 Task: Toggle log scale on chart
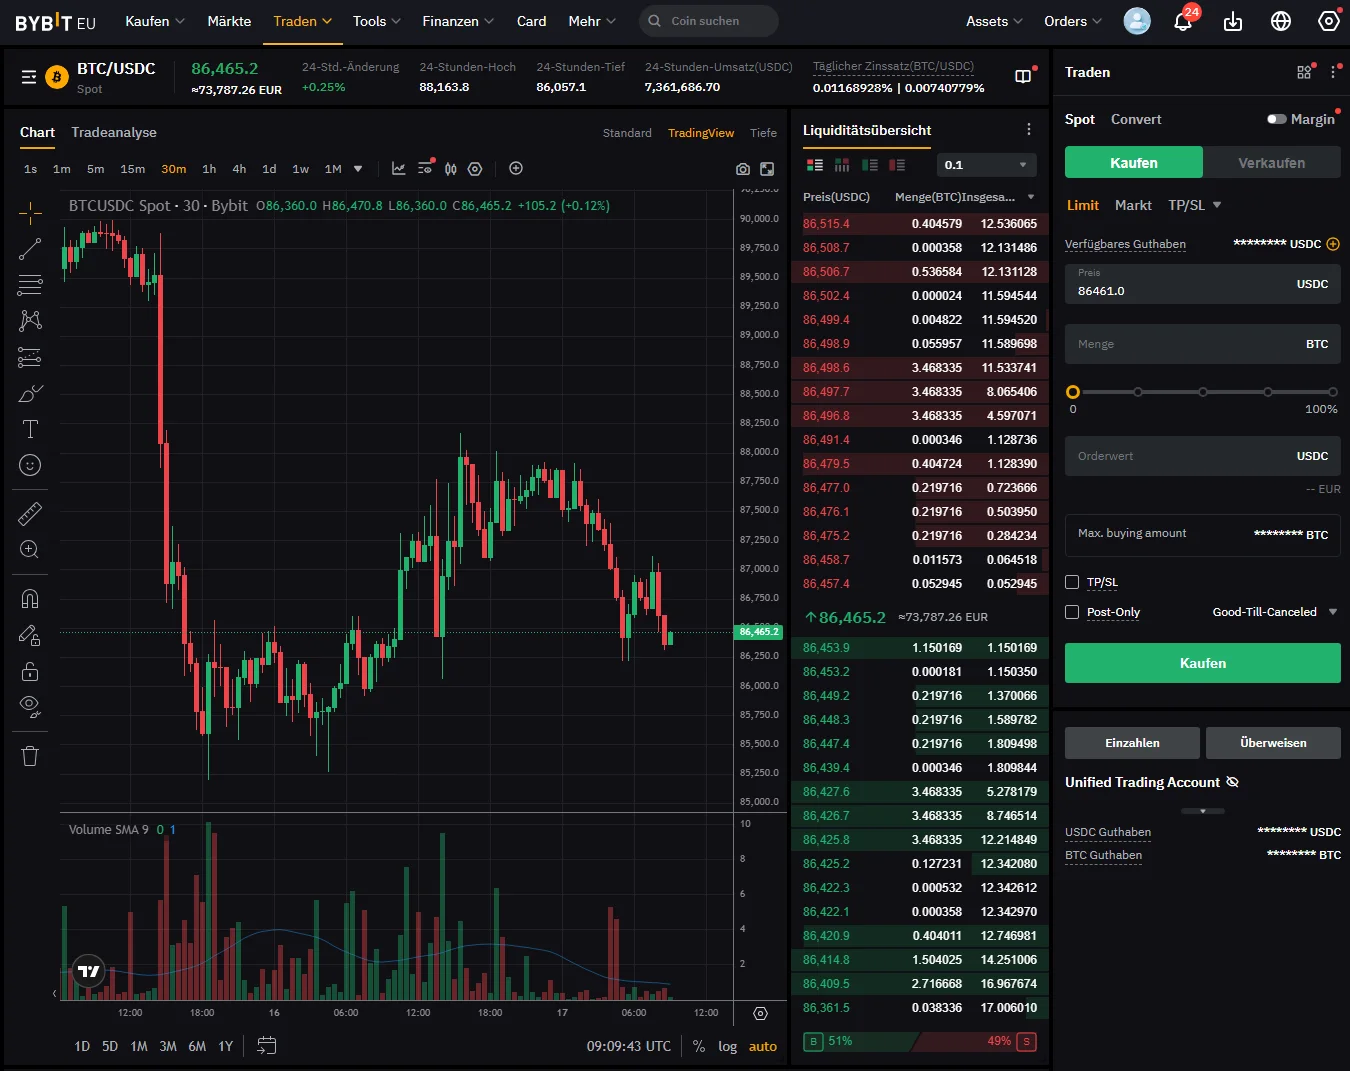[727, 1047]
